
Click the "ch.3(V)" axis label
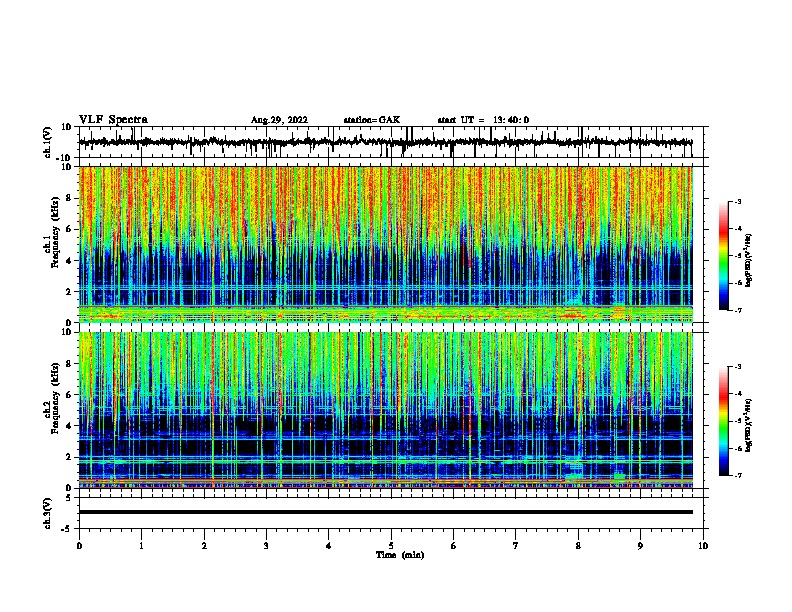[x=48, y=513]
